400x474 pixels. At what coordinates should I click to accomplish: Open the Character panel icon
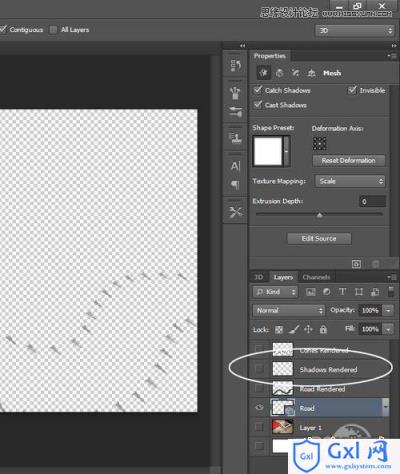[x=235, y=166]
